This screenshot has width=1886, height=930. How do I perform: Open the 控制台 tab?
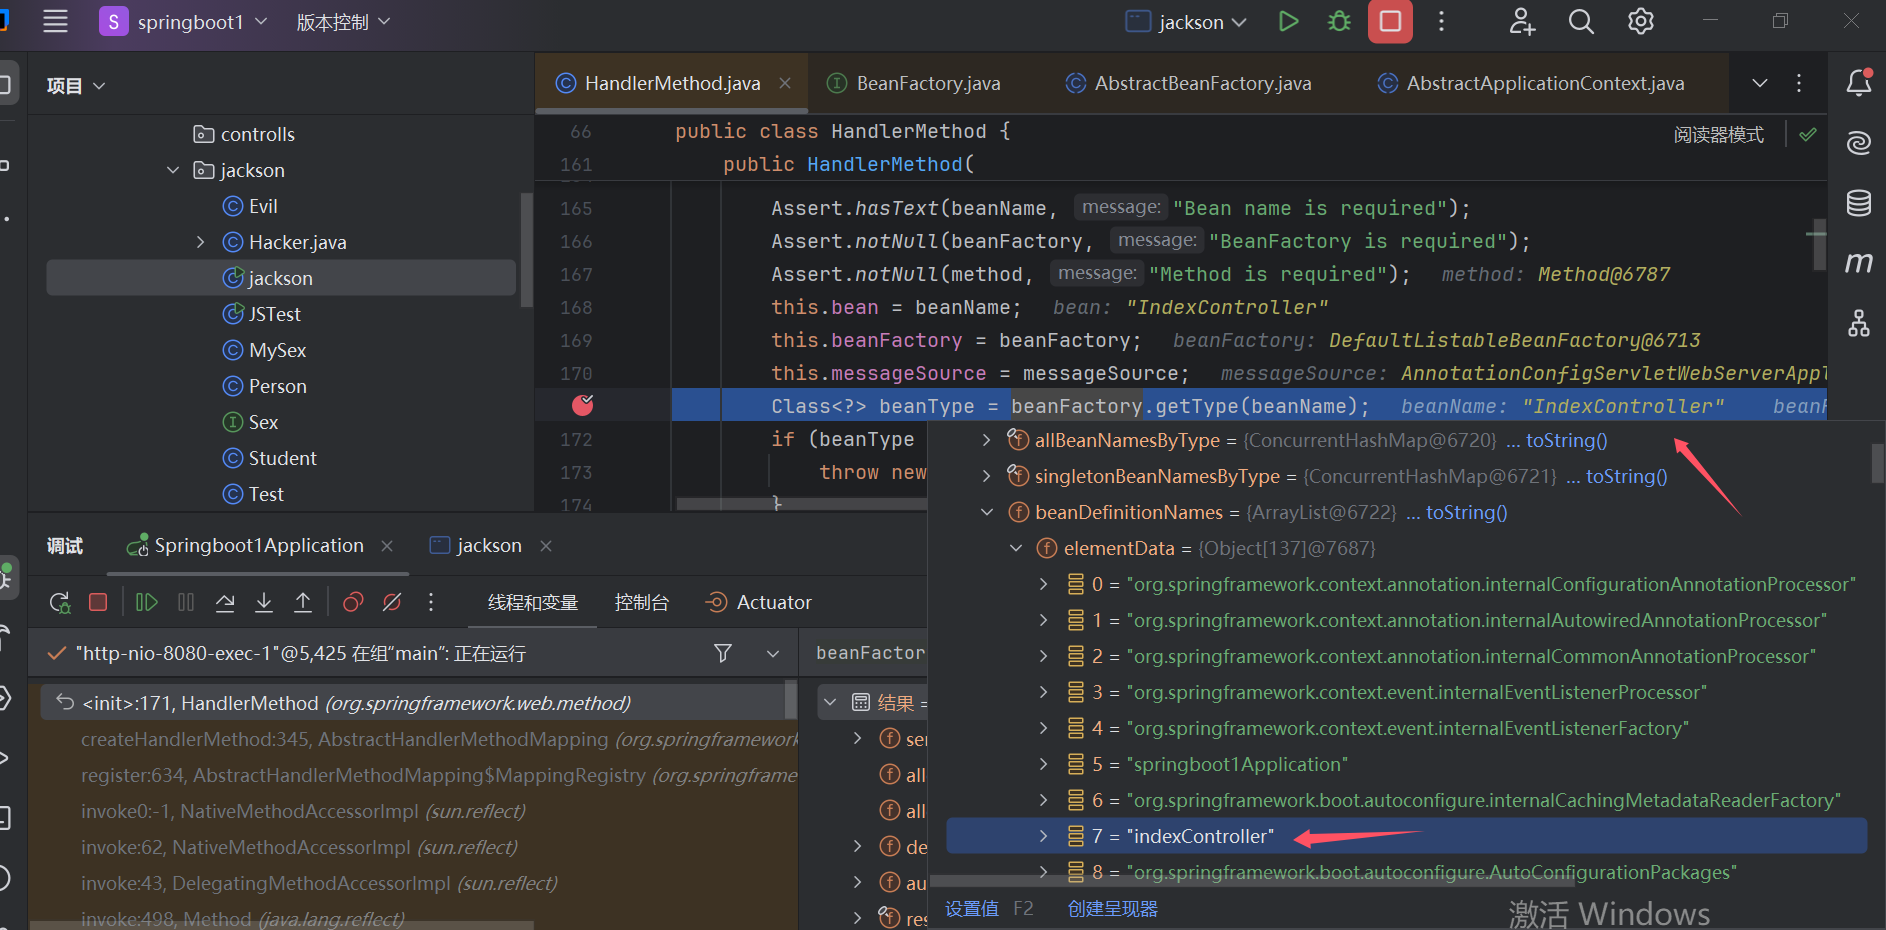[x=641, y=602]
